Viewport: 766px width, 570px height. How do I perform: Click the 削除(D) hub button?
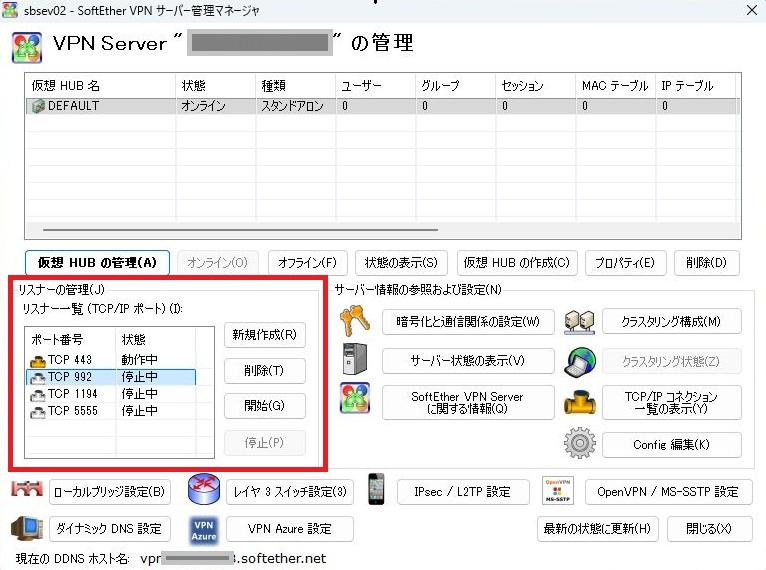(706, 263)
